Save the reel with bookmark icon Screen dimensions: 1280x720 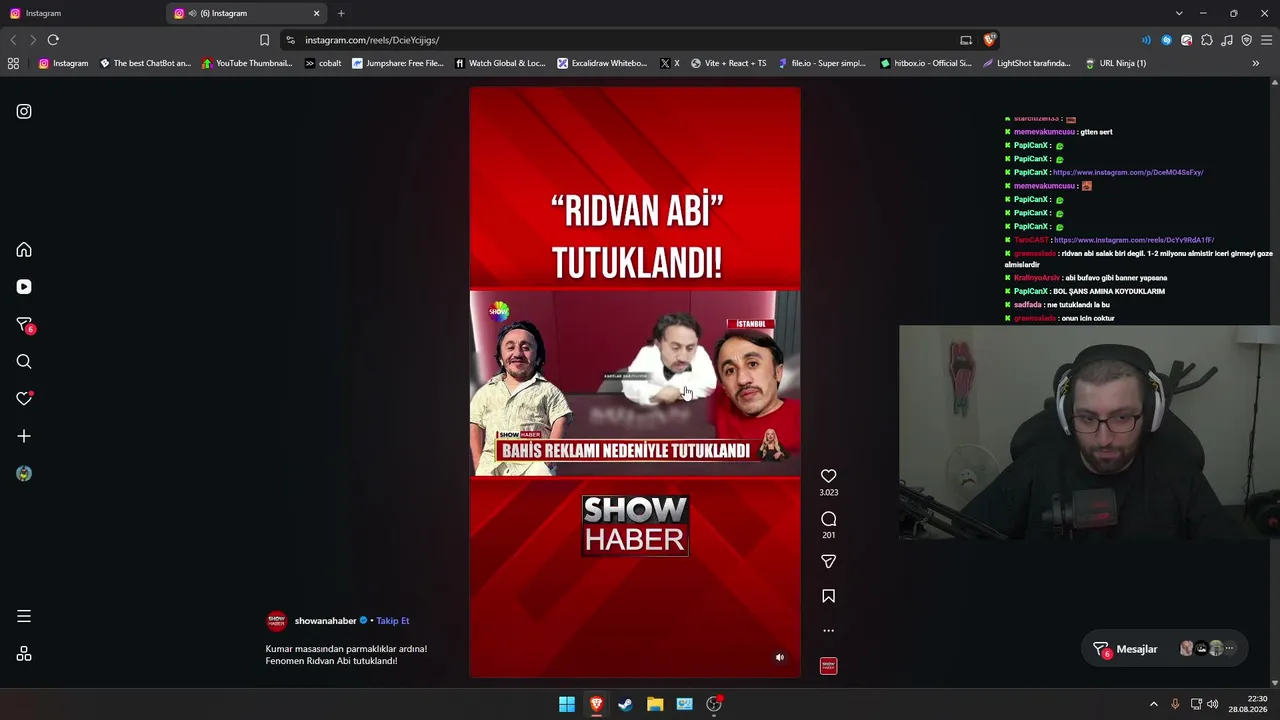[828, 596]
